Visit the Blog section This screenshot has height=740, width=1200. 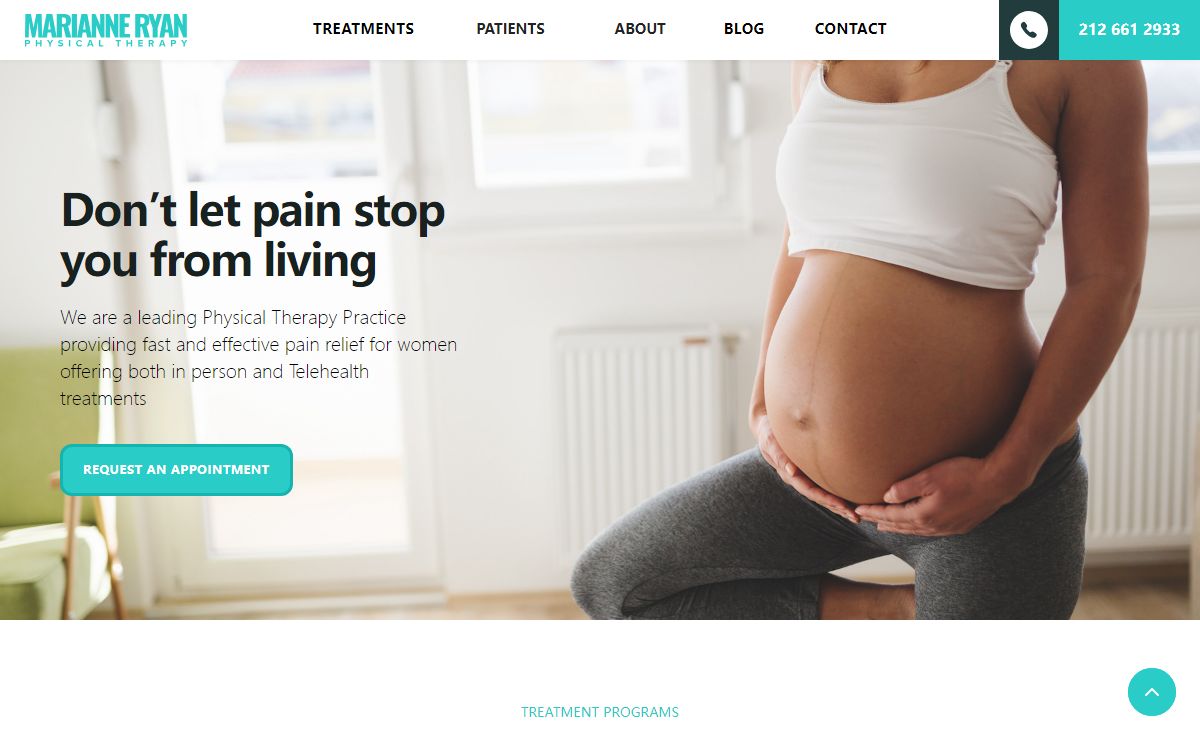[744, 29]
